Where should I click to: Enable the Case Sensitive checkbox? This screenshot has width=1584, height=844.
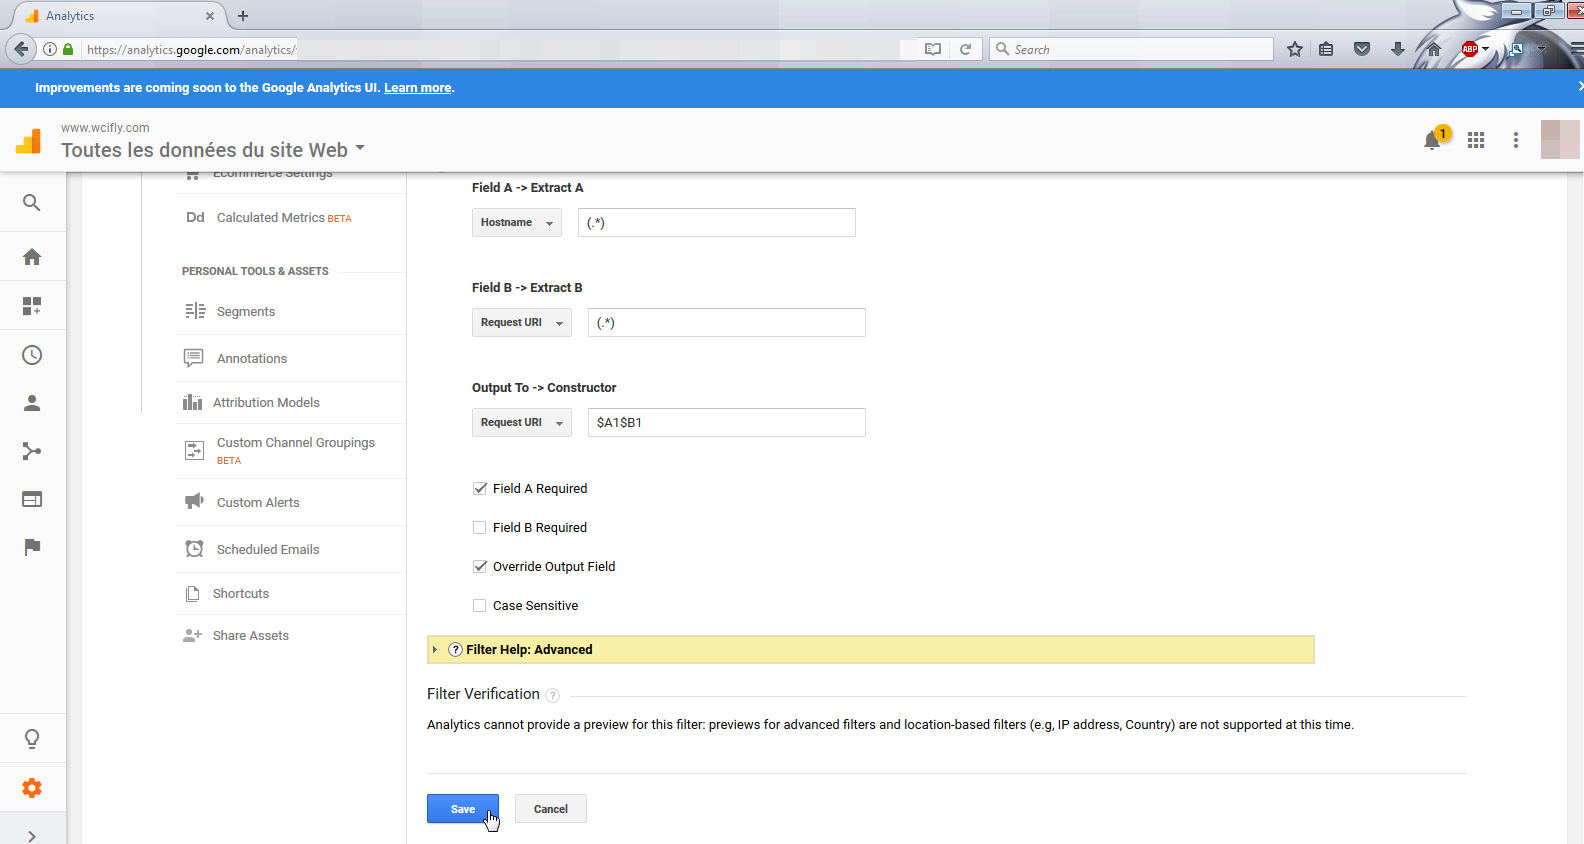point(480,606)
